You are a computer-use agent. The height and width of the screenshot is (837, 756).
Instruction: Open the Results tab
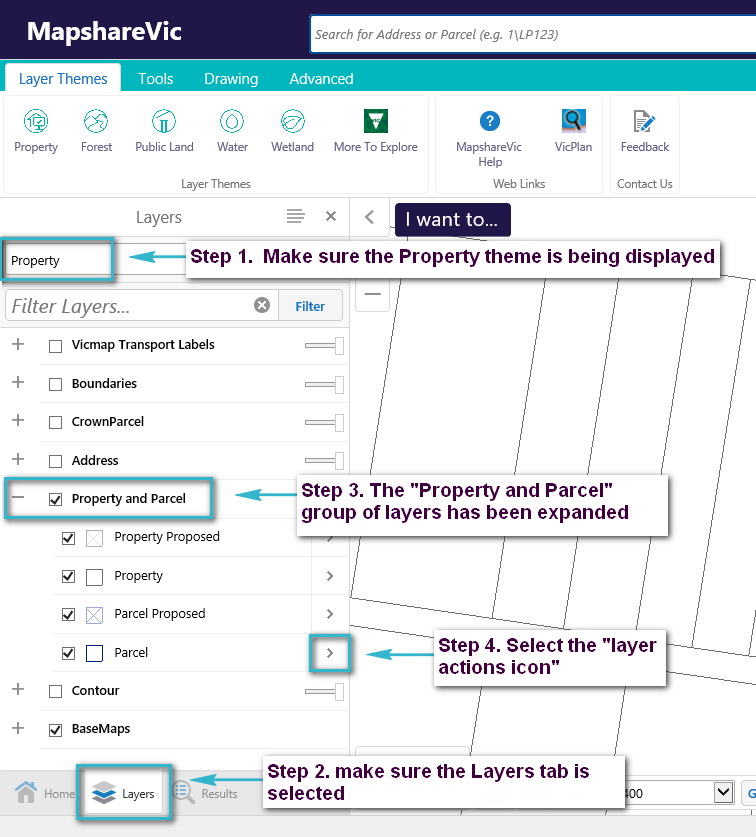coord(205,793)
